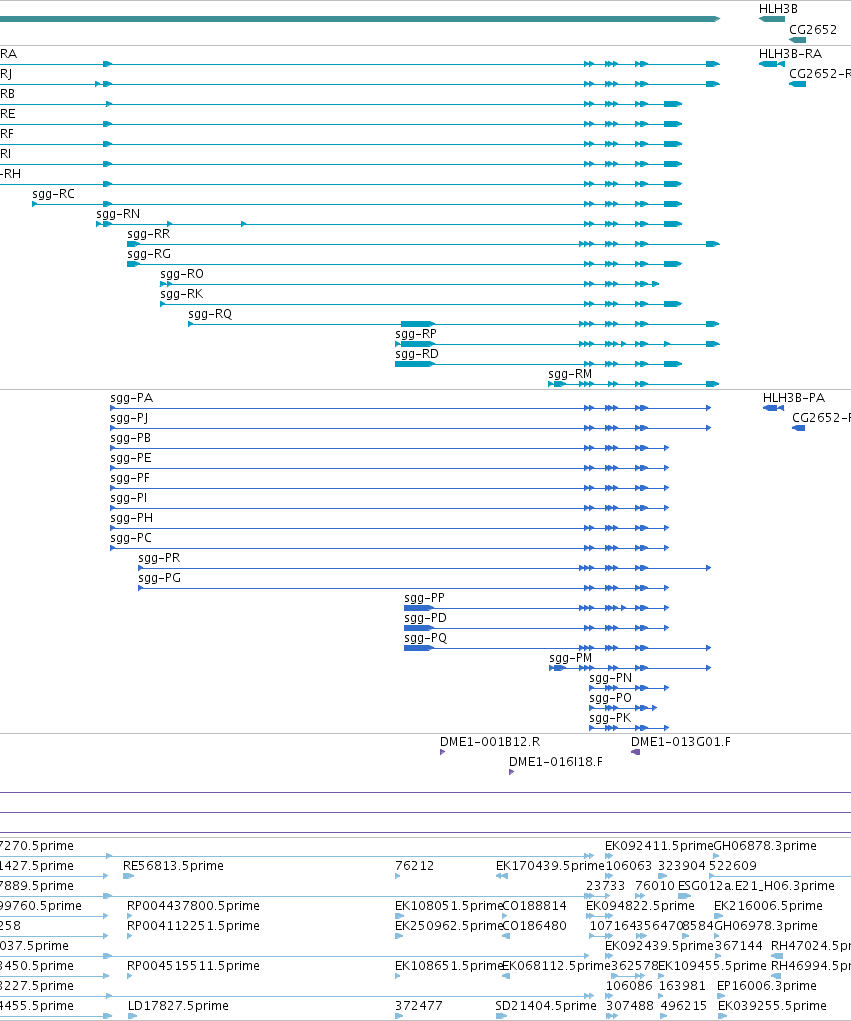Open the RP004112251.5prime EST label
Image resolution: width=851 pixels, height=1021 pixels.
point(193,926)
